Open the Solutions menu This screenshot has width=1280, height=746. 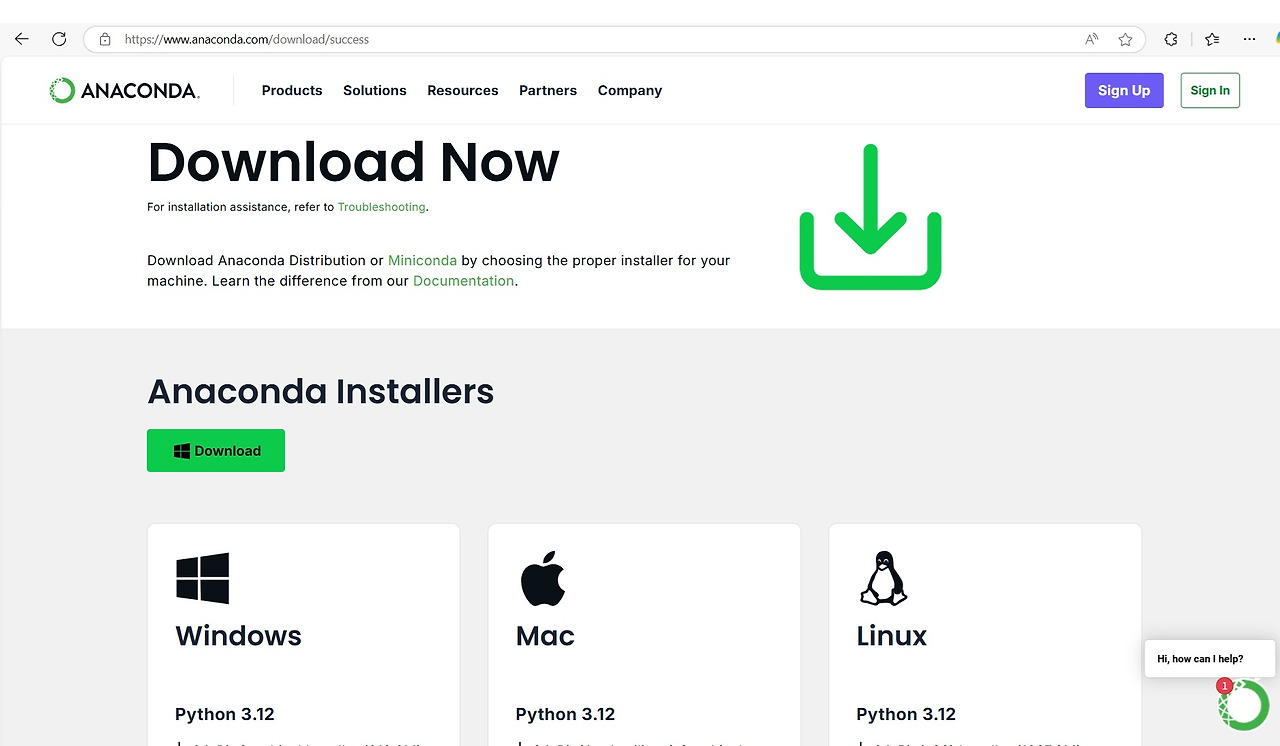click(x=375, y=90)
